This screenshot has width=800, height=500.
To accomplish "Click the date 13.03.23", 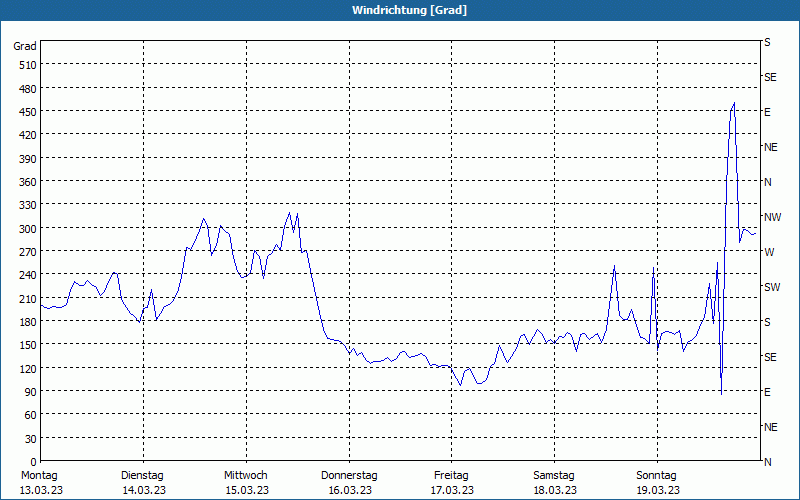I will (40, 490).
